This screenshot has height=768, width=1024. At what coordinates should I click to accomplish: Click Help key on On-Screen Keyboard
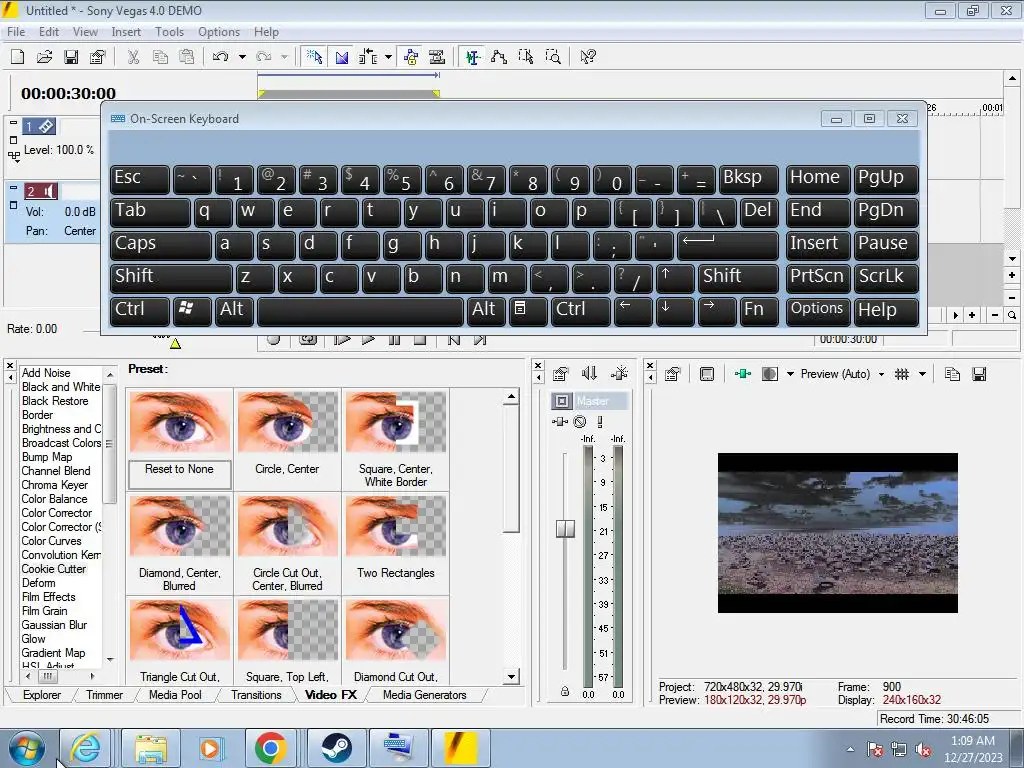(x=886, y=310)
